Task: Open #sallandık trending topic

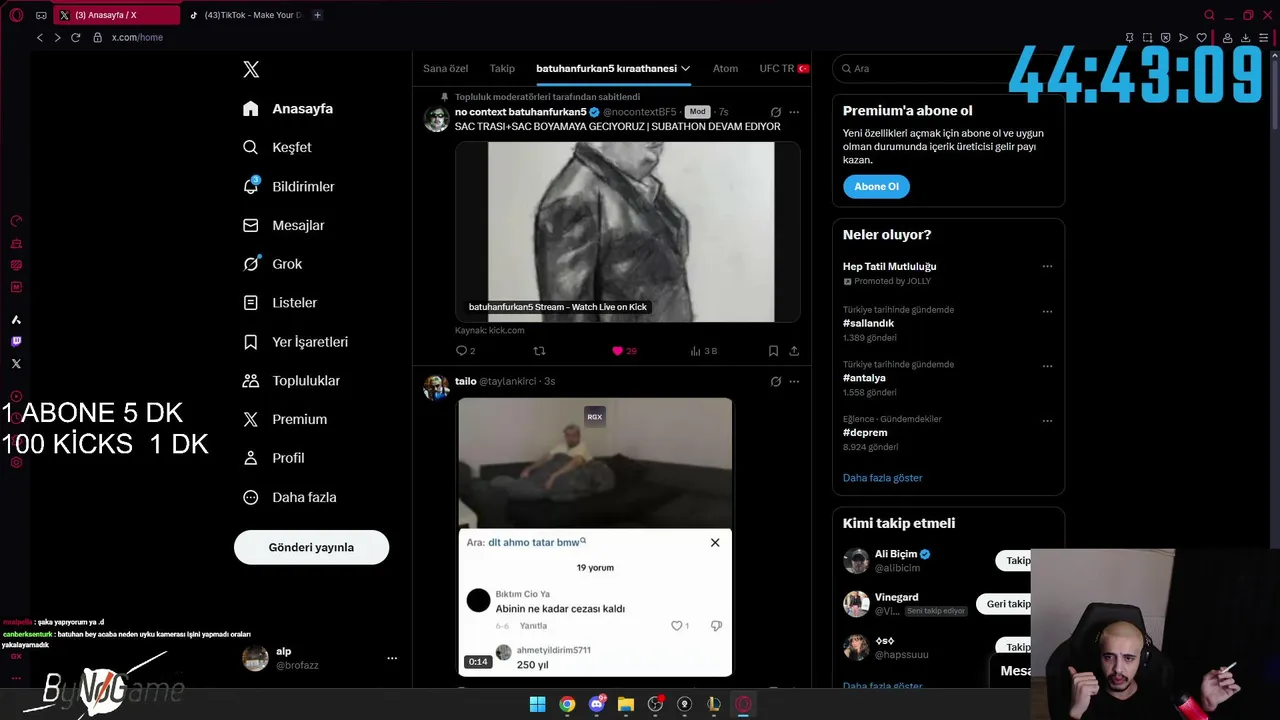Action: coord(868,323)
